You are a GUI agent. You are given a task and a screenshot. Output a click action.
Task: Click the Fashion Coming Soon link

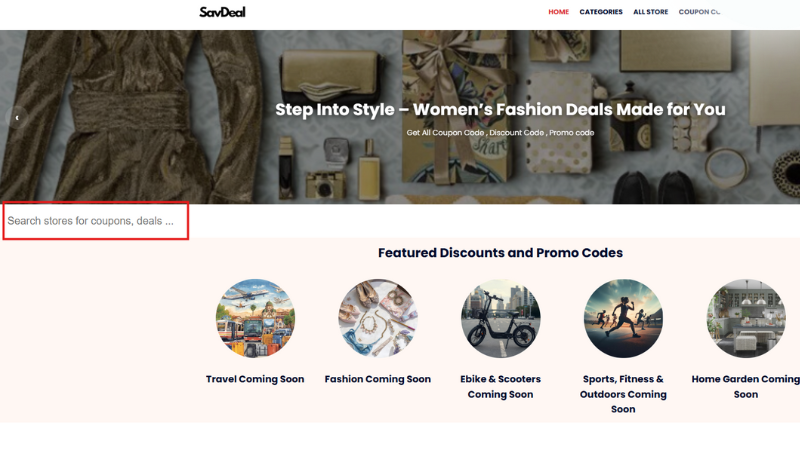click(x=378, y=379)
